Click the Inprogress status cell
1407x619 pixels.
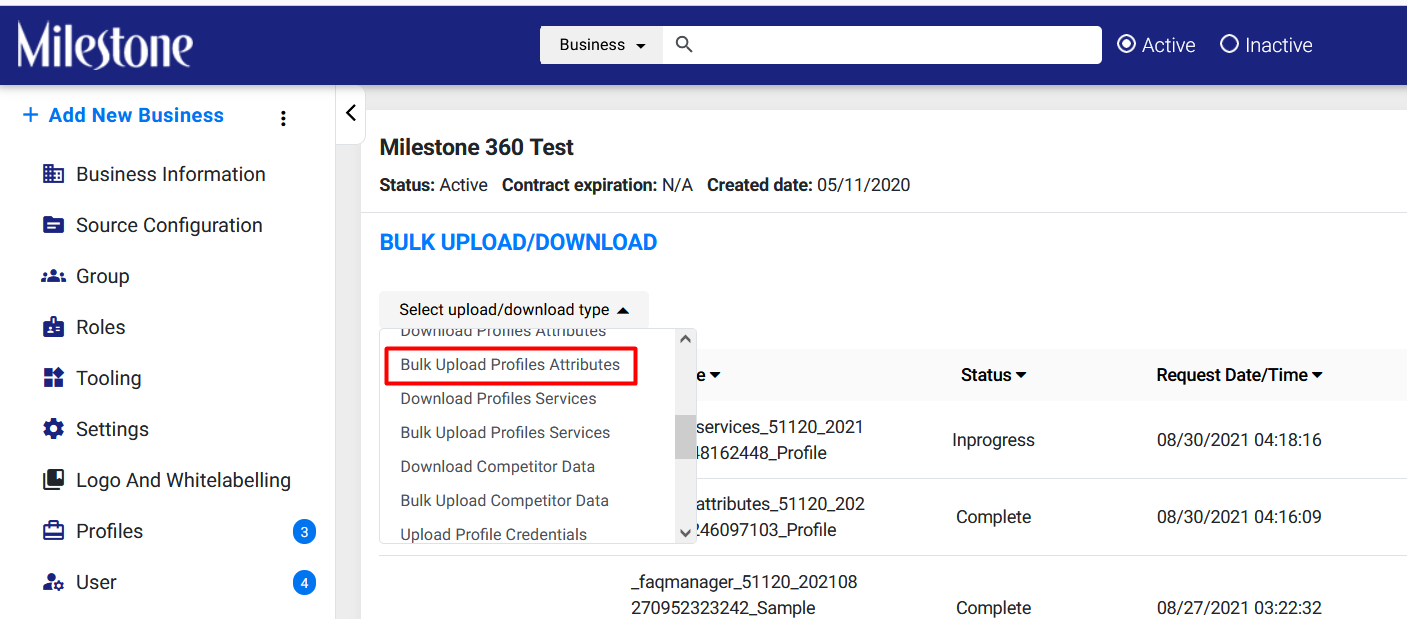[x=993, y=440]
